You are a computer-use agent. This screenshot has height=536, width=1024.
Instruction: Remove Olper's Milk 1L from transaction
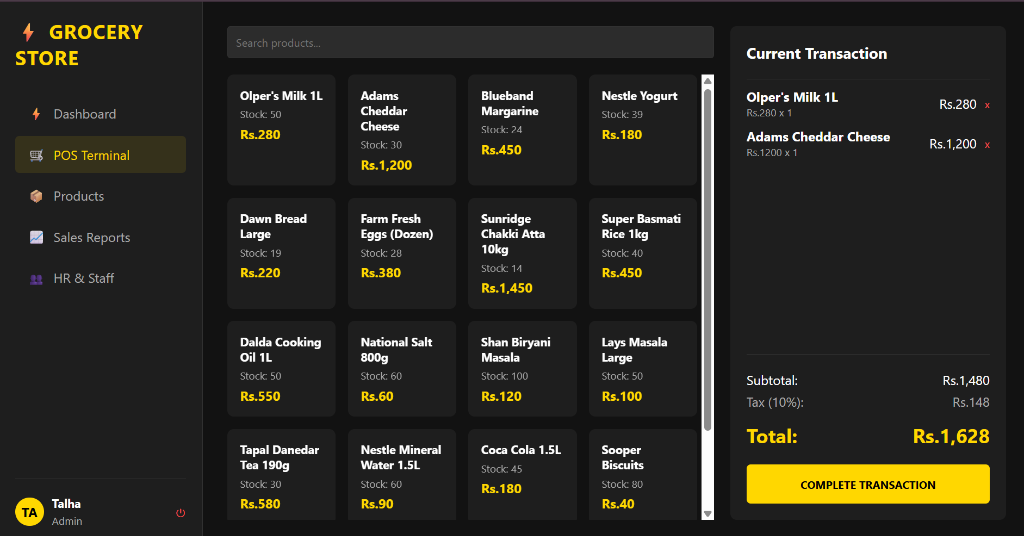coord(987,105)
